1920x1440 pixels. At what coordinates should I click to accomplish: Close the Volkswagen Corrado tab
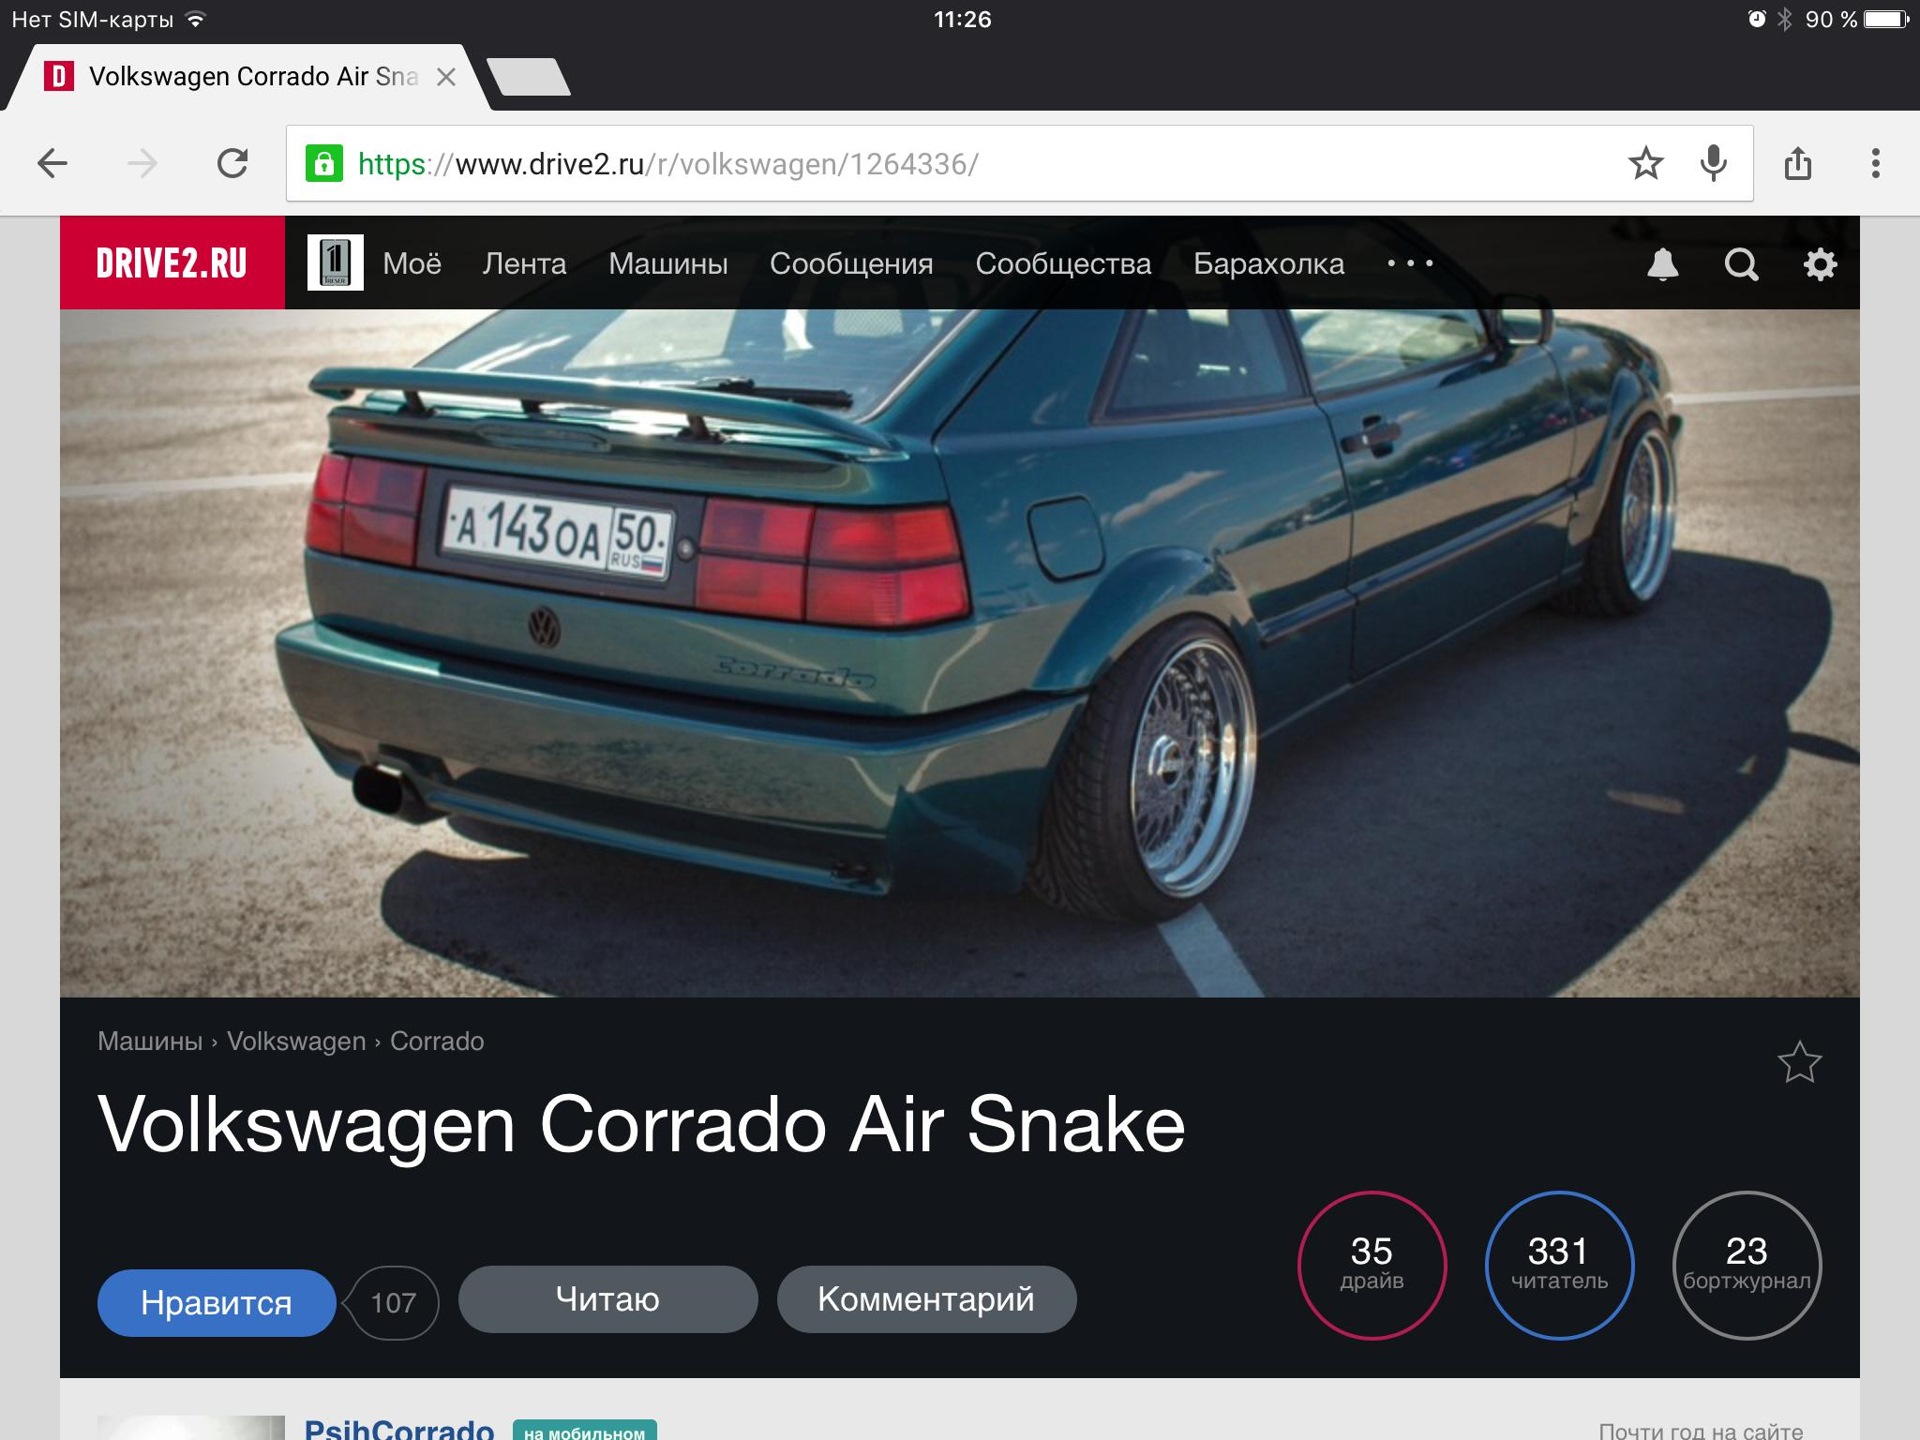[x=446, y=77]
